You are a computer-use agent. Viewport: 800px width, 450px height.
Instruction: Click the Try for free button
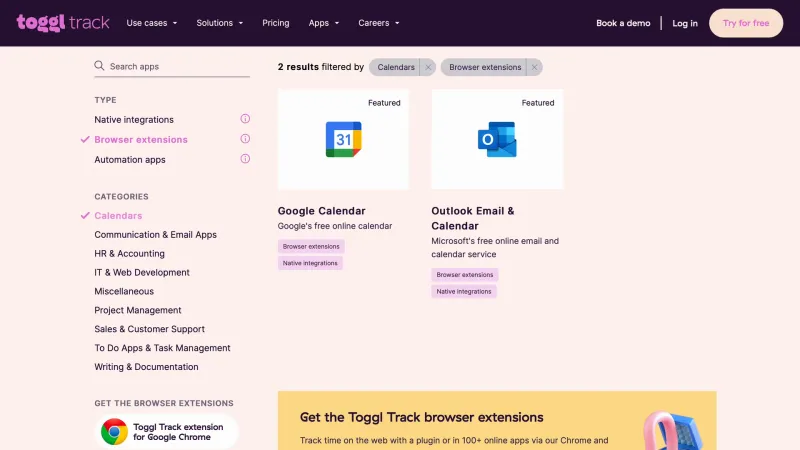tap(746, 23)
